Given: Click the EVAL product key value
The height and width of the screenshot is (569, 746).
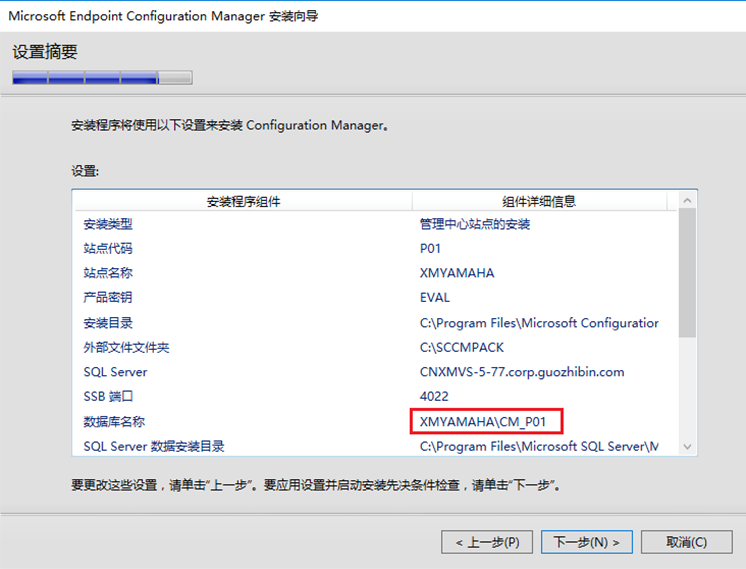Looking at the screenshot, I should (434, 297).
